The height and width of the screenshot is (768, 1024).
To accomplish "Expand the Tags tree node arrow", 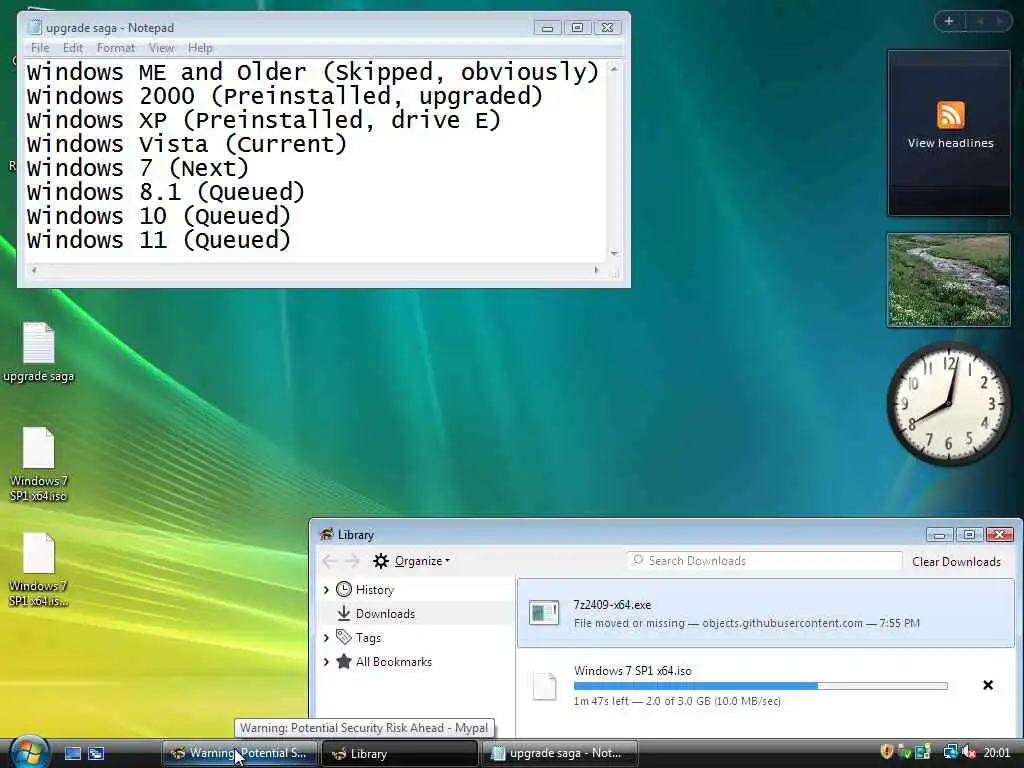I will pyautogui.click(x=326, y=638).
